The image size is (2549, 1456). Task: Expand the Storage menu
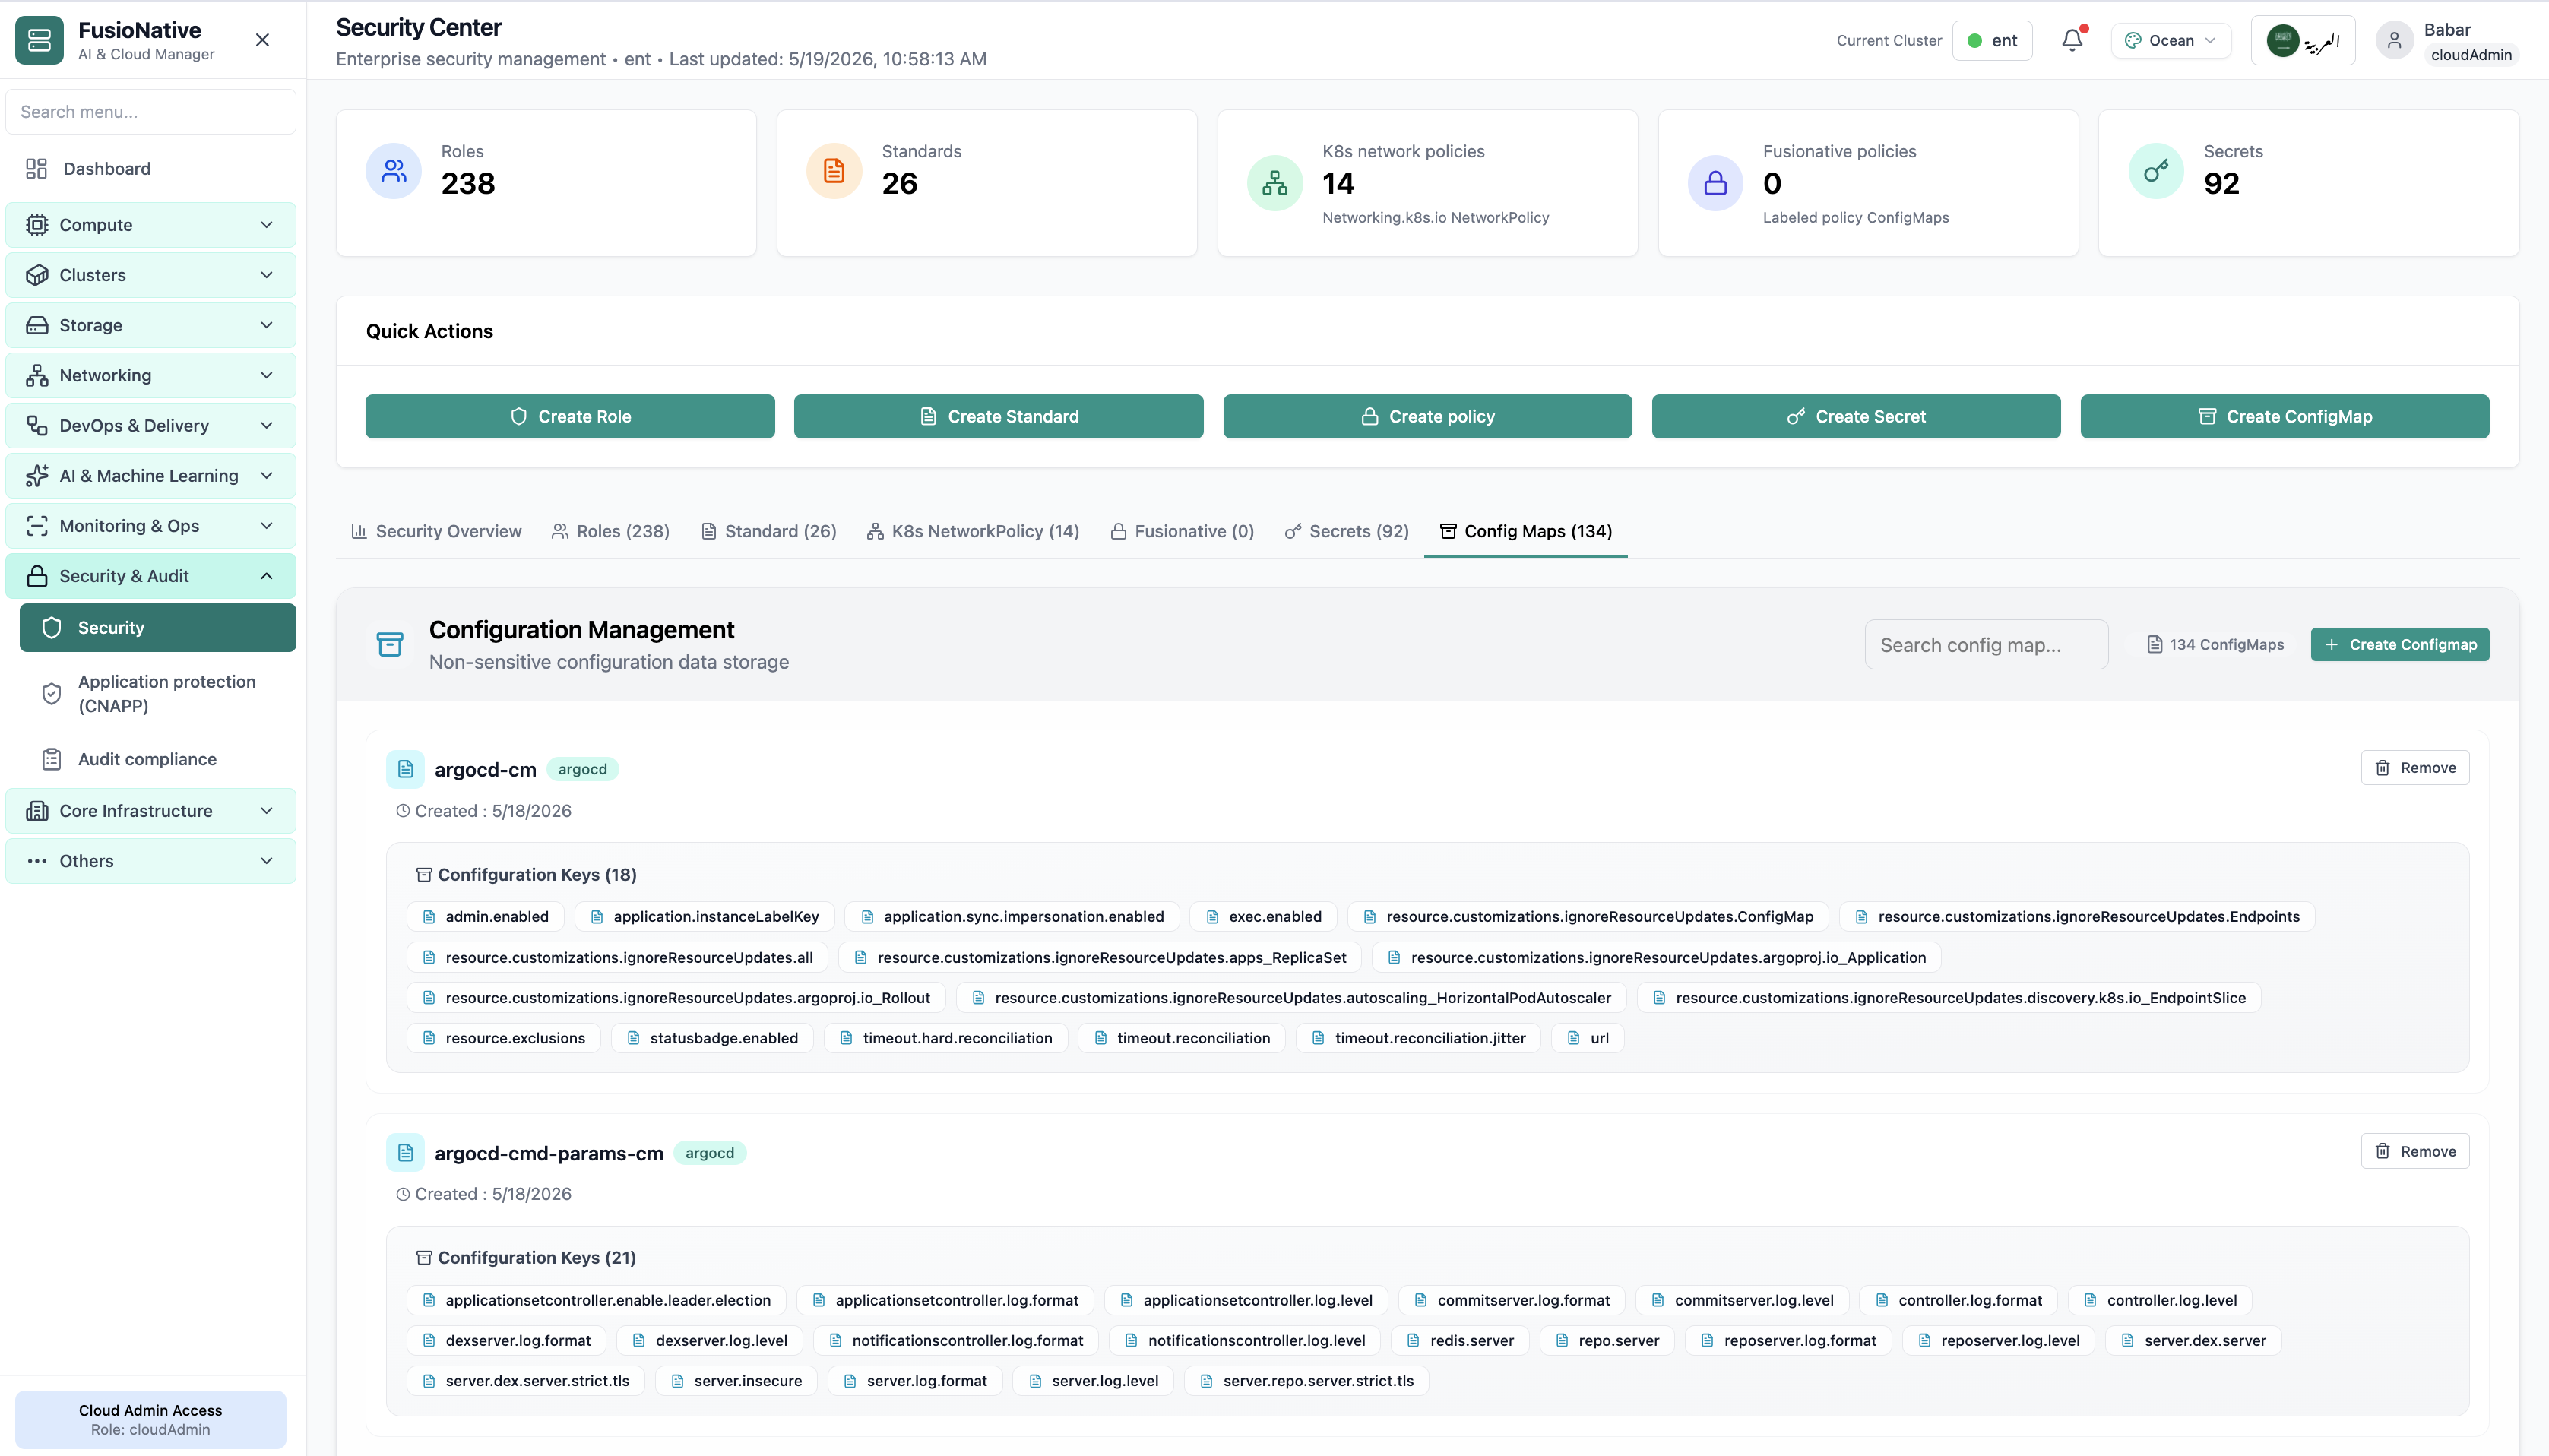(151, 325)
